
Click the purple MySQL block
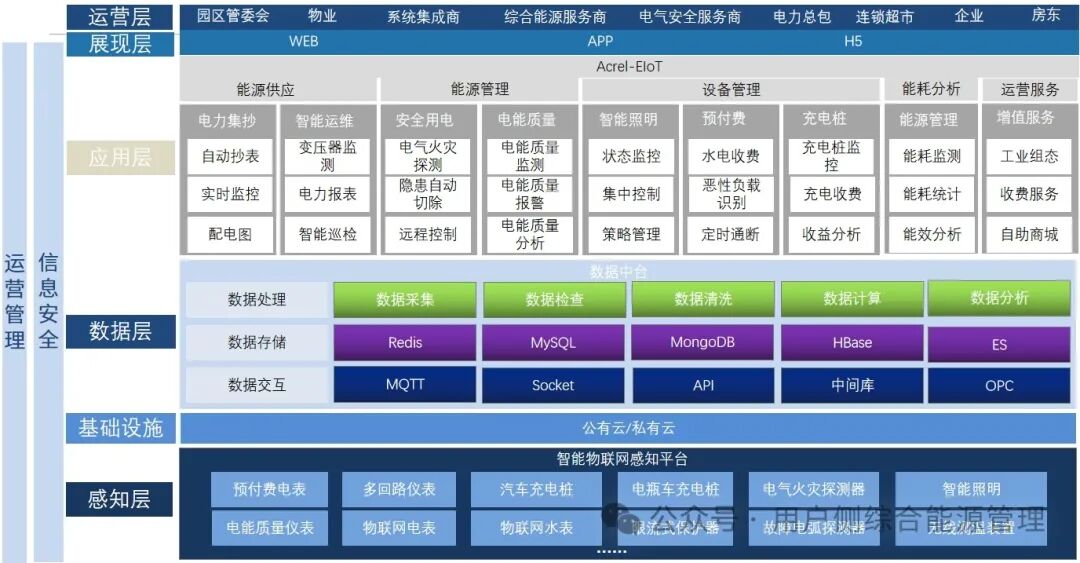coord(553,342)
